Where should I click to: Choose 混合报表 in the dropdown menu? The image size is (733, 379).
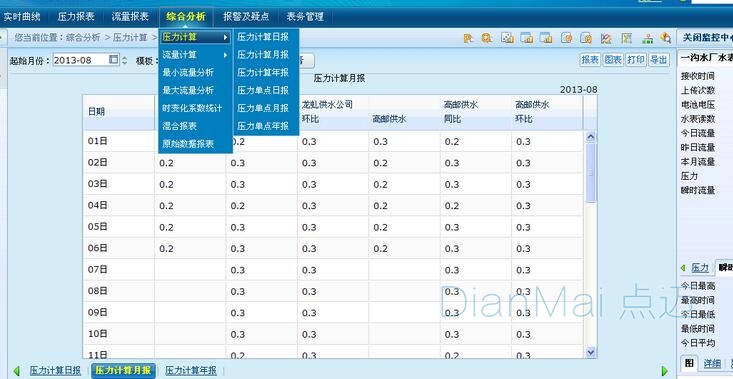180,126
